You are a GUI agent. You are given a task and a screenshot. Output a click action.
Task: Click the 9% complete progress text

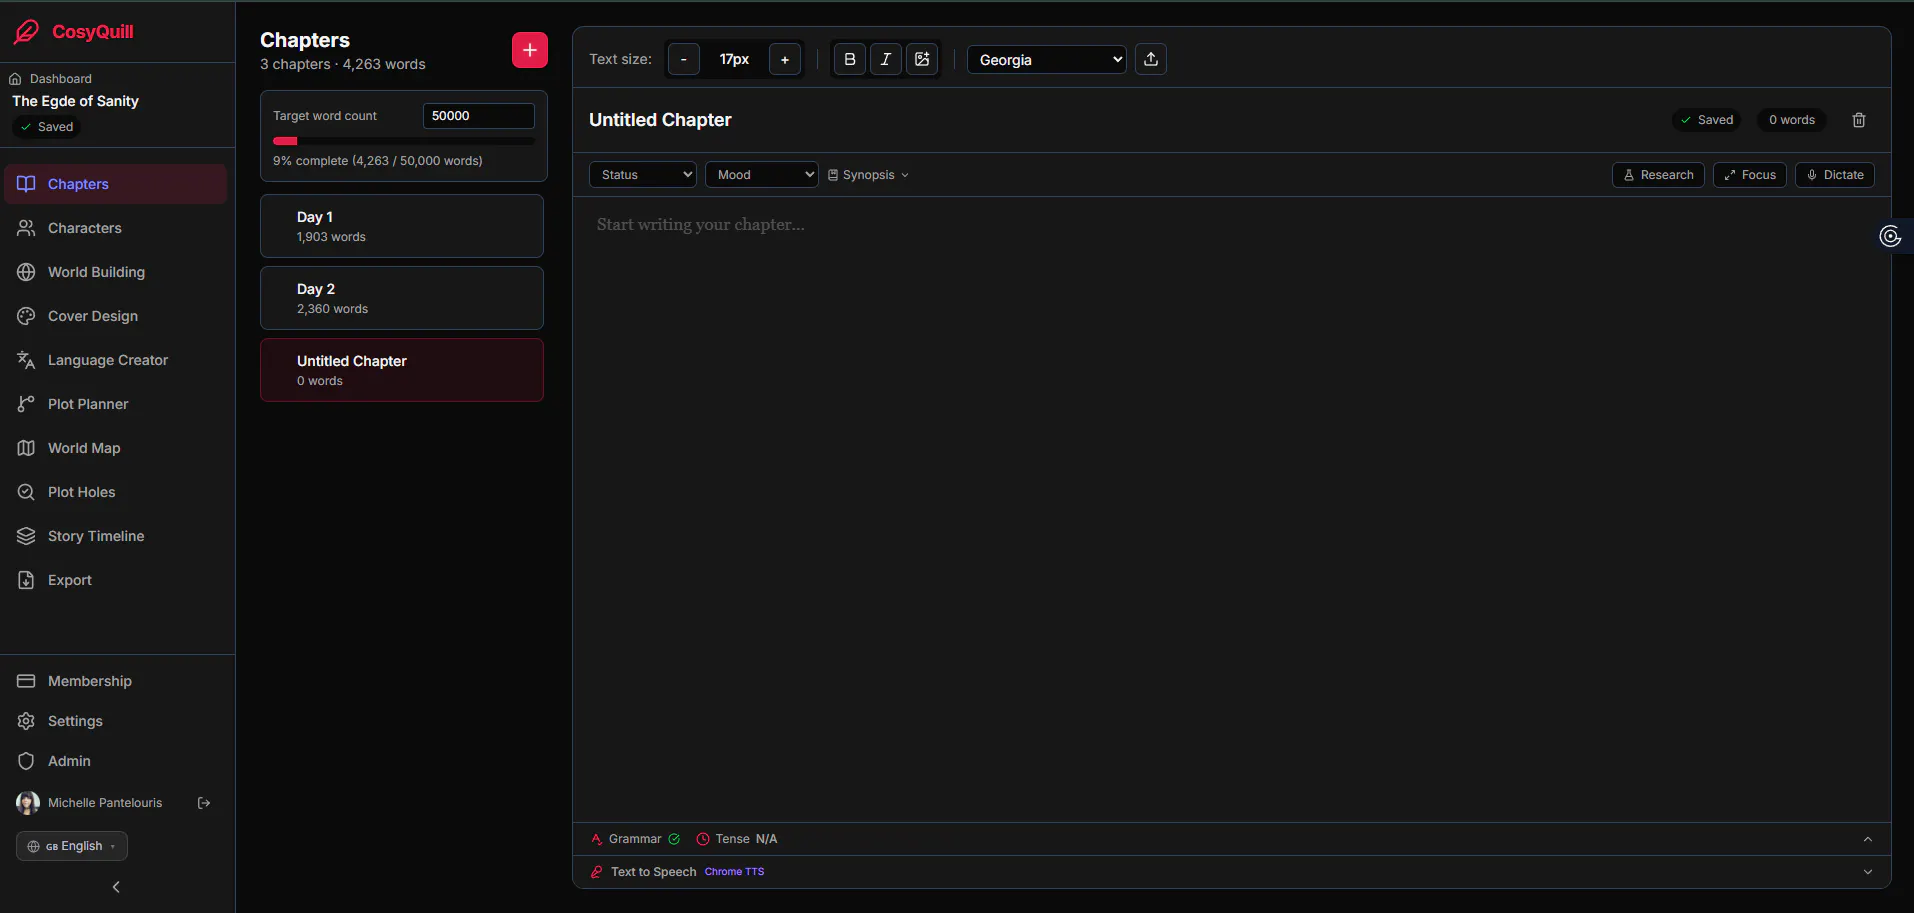pos(378,161)
